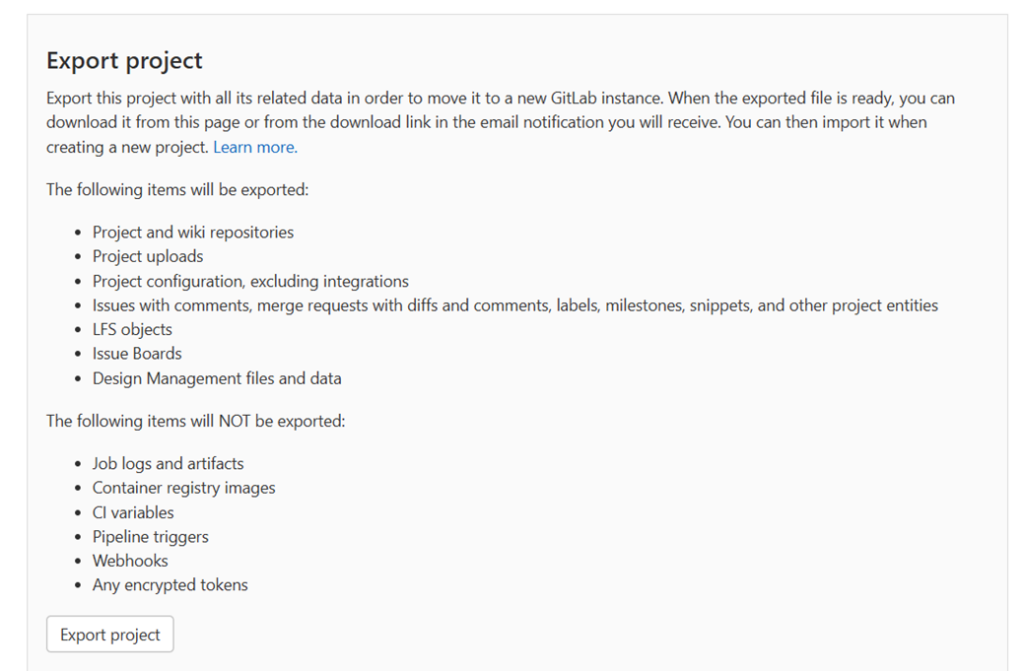This screenshot has width=1024, height=671.
Task: Click the "Job logs and artifacts" item
Action: coord(168,464)
